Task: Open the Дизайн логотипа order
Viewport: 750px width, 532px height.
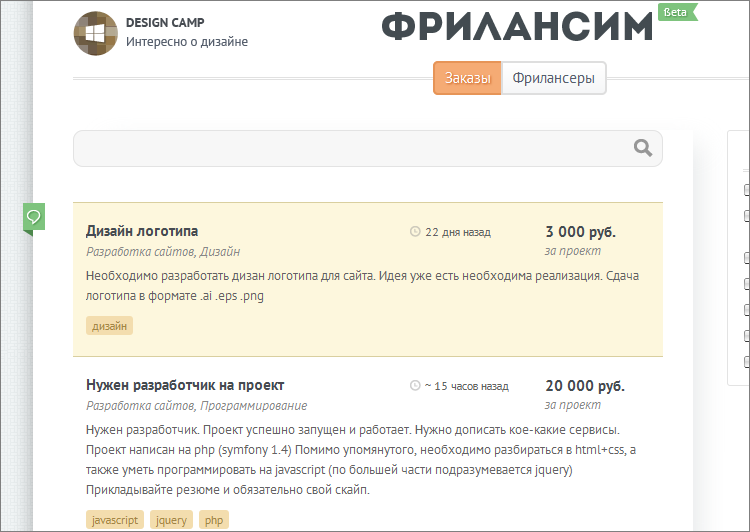Action: click(142, 231)
